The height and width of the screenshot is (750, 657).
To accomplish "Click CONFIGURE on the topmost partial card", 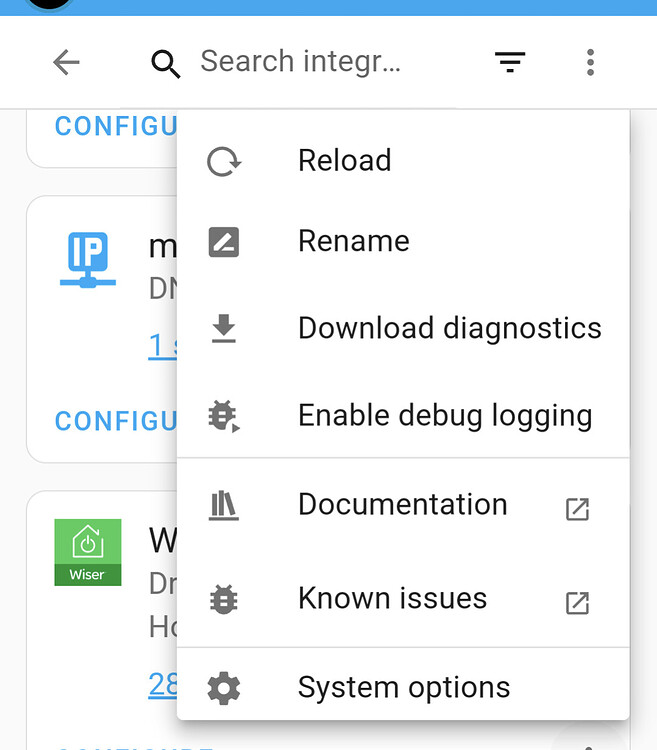I will (x=116, y=126).
